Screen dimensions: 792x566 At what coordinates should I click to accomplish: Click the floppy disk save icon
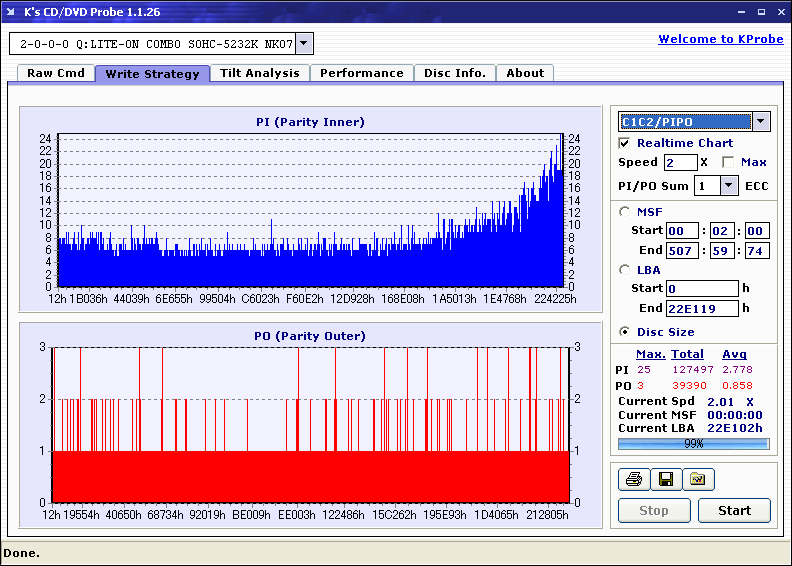click(665, 480)
